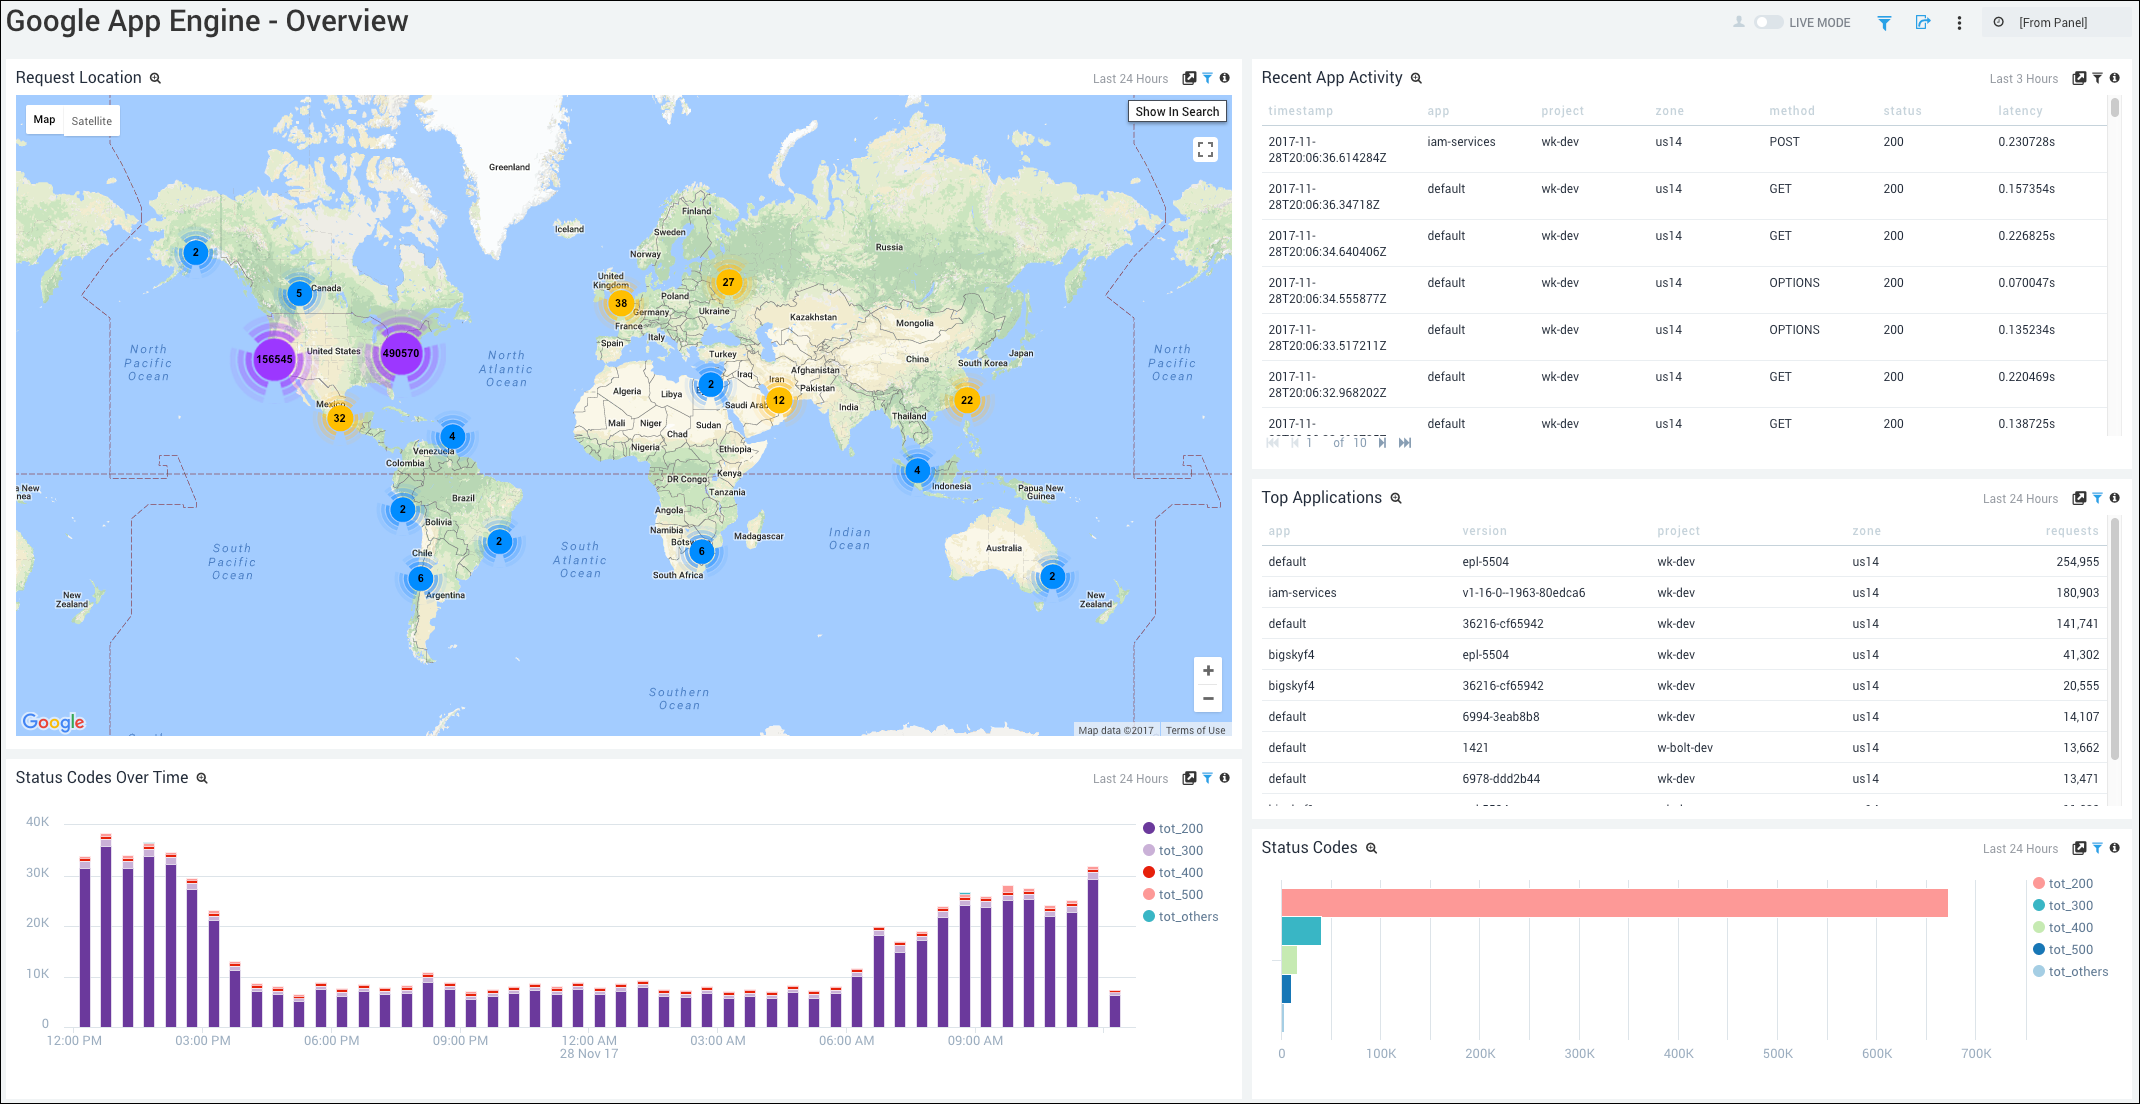Open the From Panel time range dropdown
Image resolution: width=2140 pixels, height=1104 pixels.
pos(2052,23)
